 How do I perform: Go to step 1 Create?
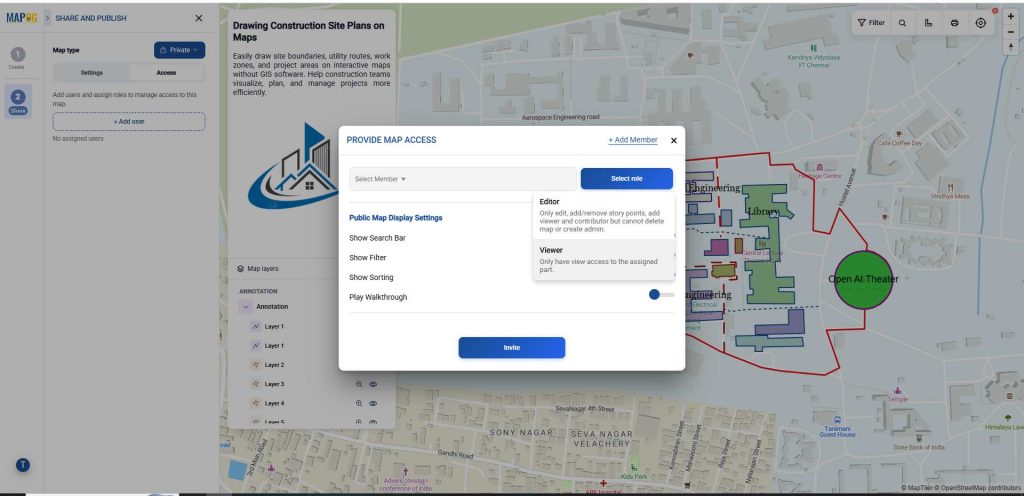18,58
